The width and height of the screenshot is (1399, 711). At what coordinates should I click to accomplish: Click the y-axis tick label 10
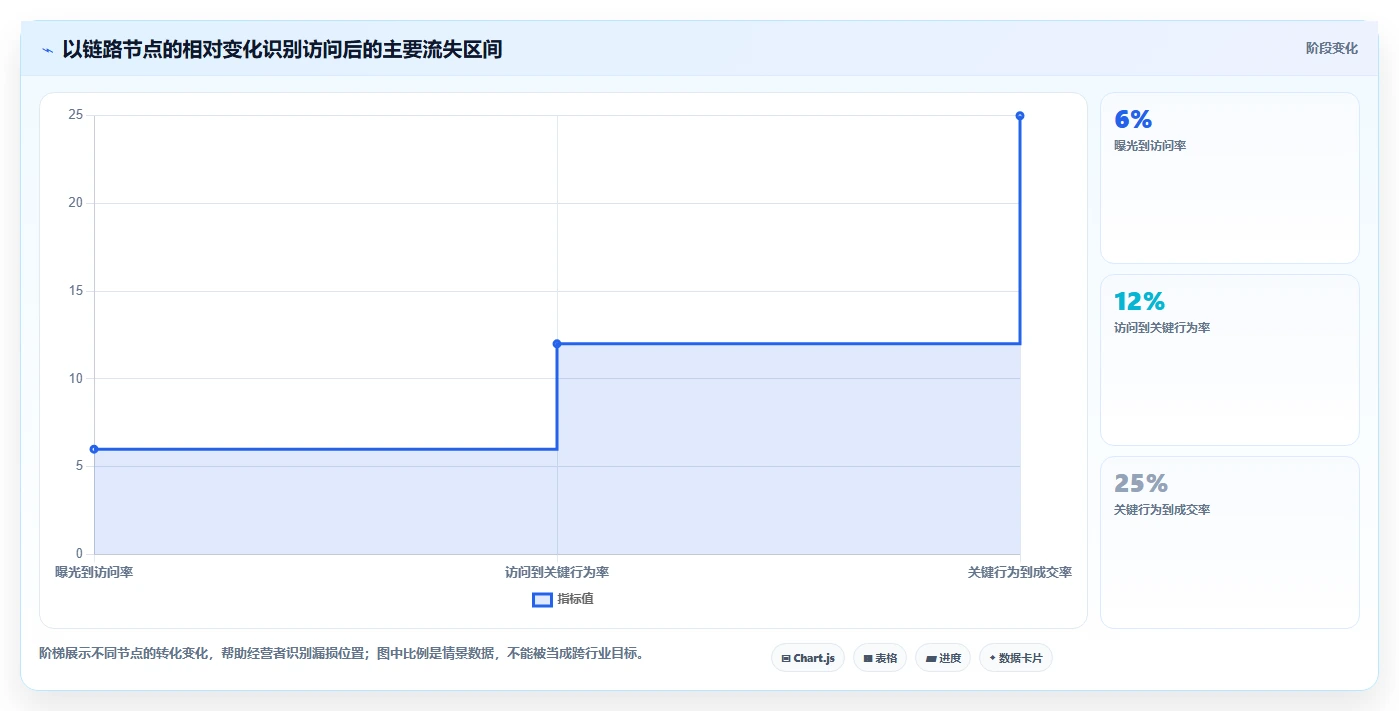[x=75, y=378]
